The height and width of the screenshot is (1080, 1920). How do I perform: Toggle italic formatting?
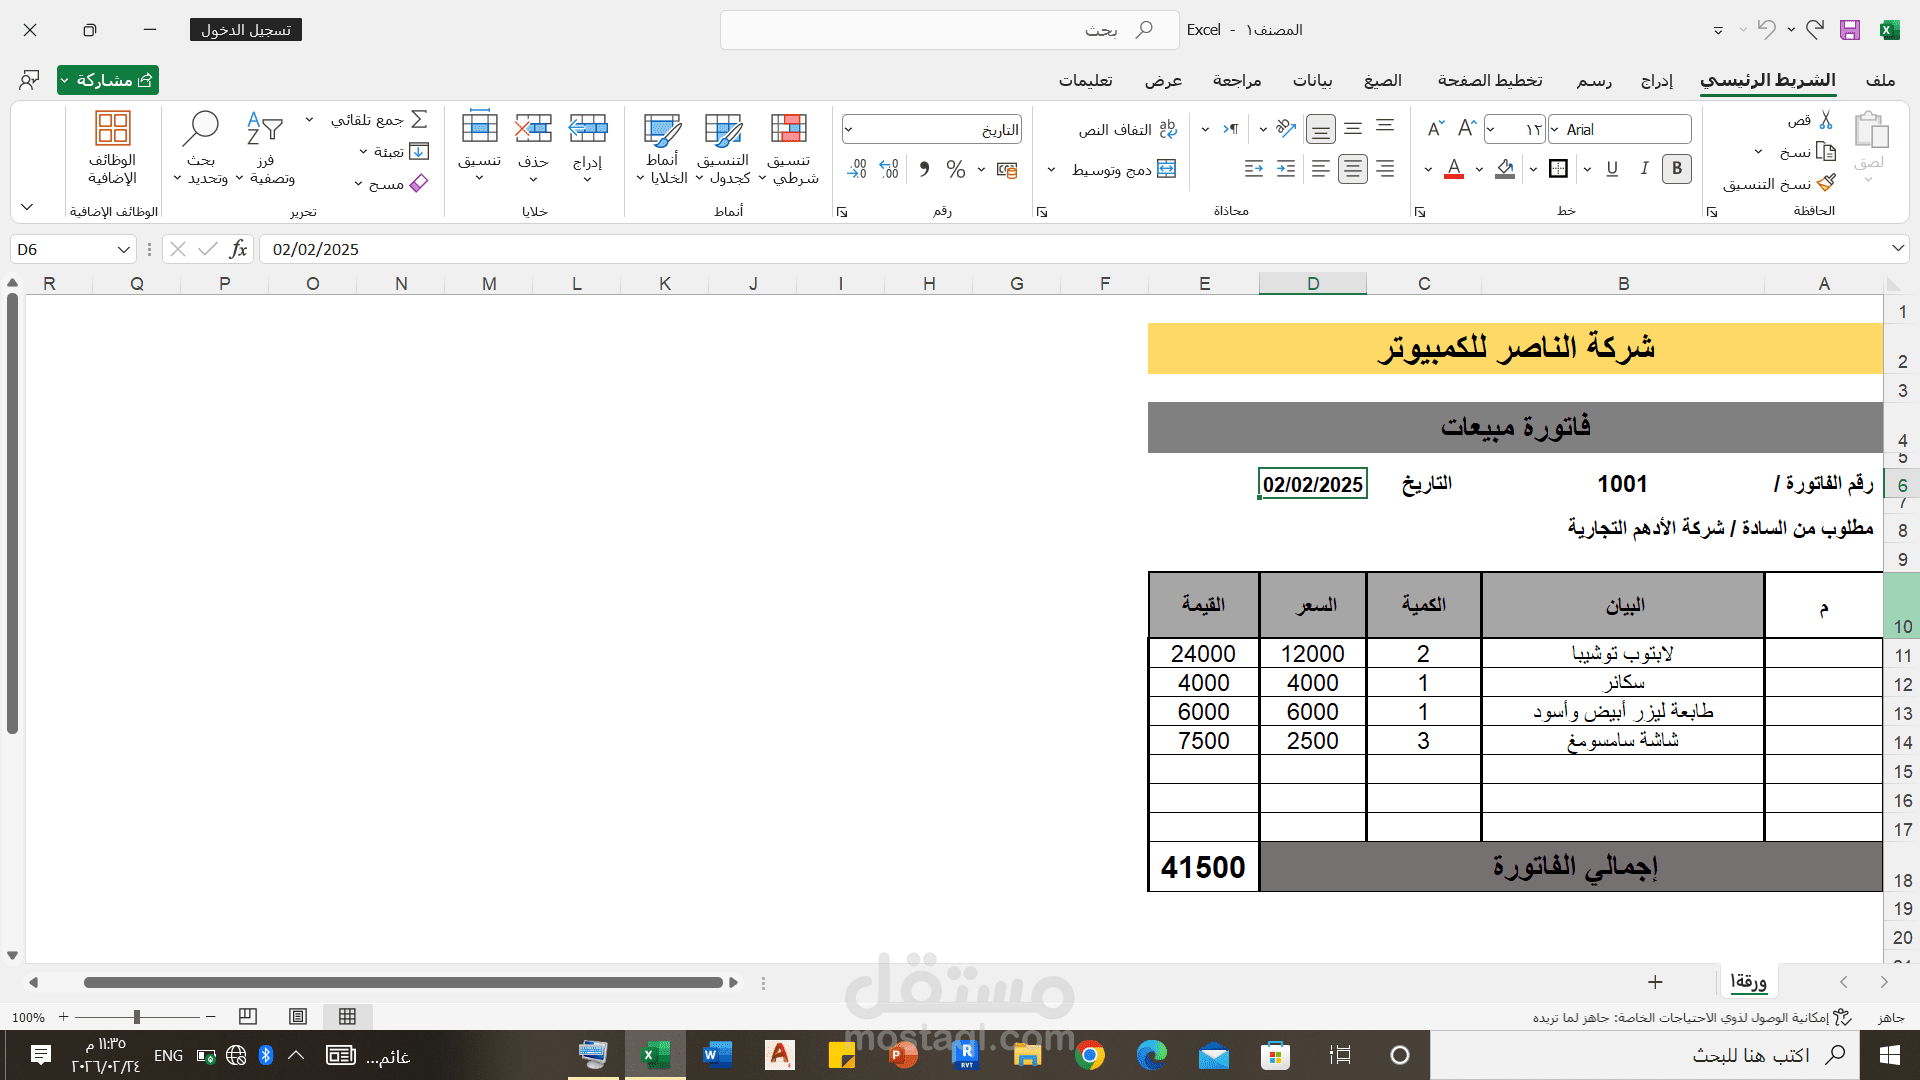1644,169
